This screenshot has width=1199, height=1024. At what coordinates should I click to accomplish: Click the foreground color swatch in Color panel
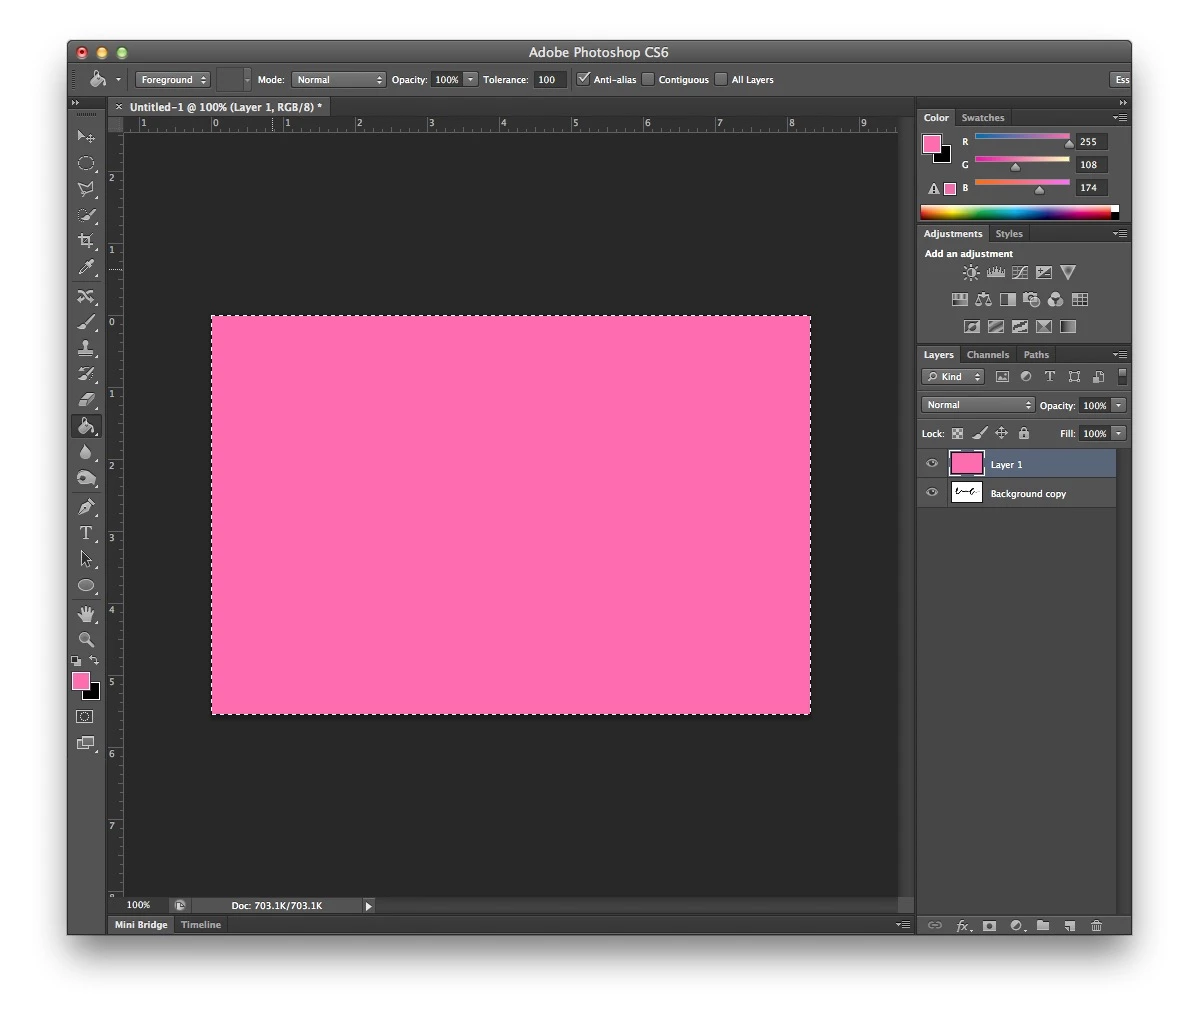[x=931, y=144]
